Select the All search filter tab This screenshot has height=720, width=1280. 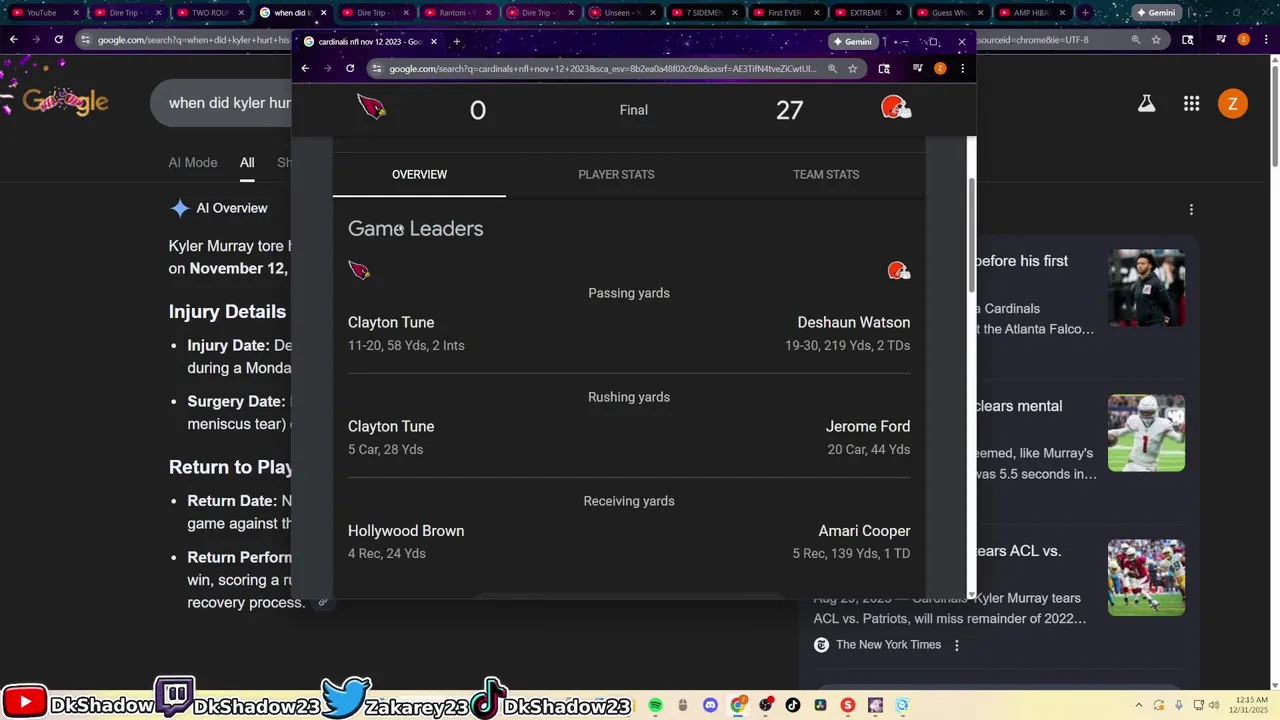(247, 162)
